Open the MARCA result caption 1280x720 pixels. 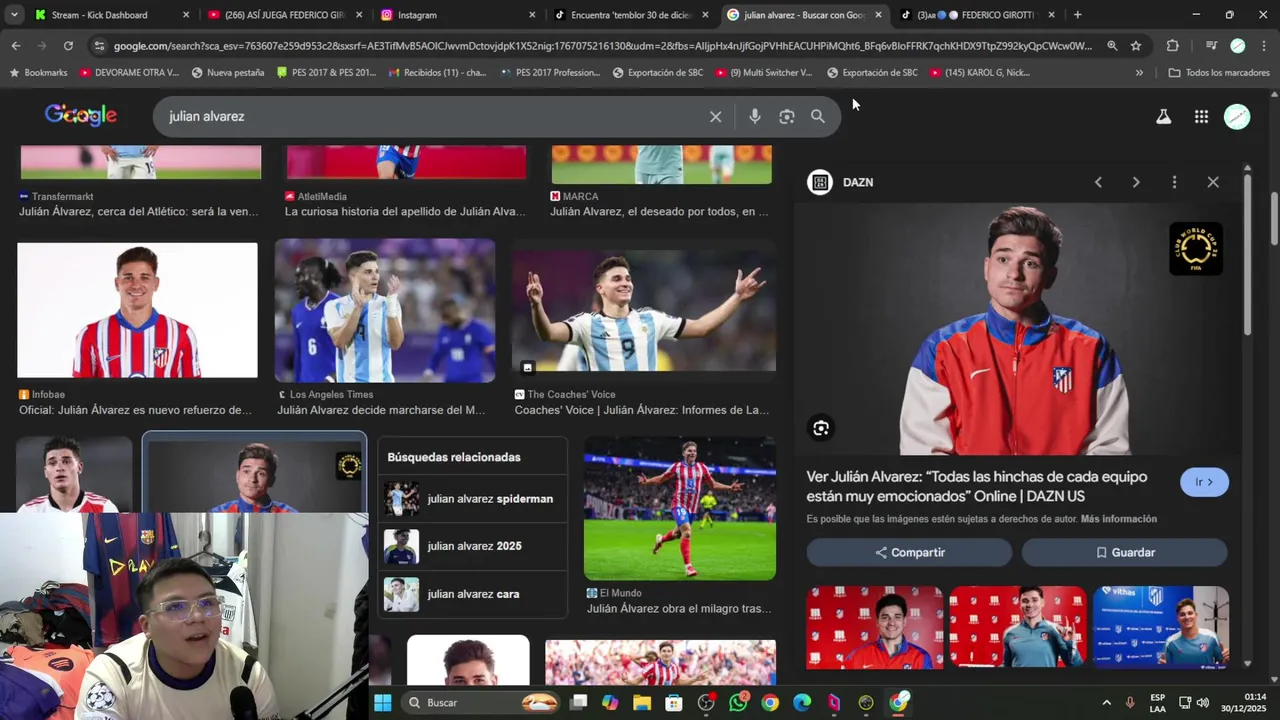coord(659,212)
